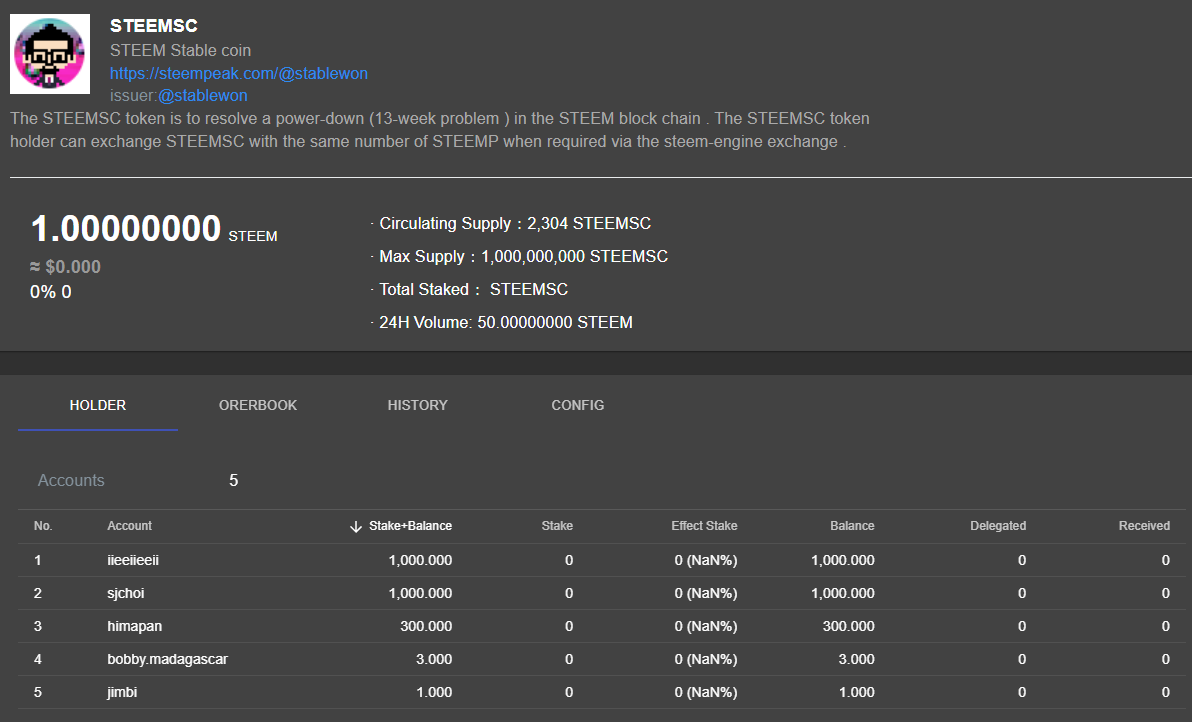Click the ≈ $0.000 price estimate
The image size is (1192, 722).
click(65, 267)
